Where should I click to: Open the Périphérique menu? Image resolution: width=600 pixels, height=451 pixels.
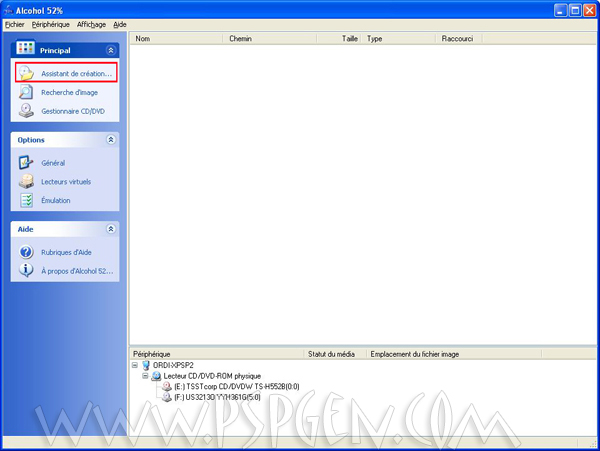pyautogui.click(x=51, y=24)
